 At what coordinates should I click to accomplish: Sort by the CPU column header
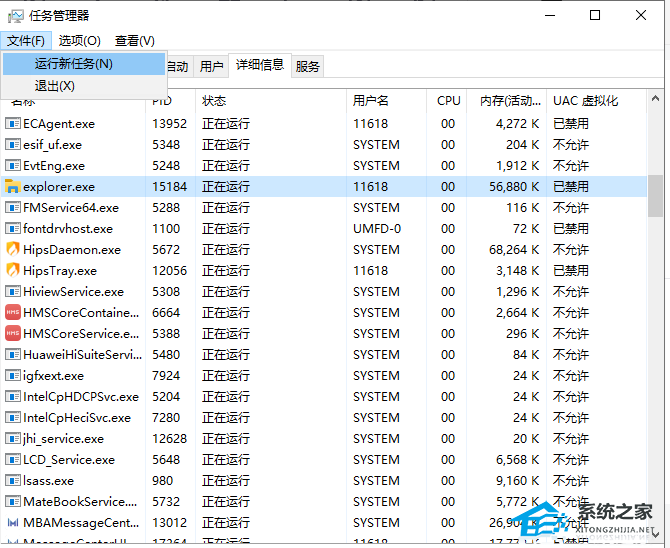[x=449, y=101]
